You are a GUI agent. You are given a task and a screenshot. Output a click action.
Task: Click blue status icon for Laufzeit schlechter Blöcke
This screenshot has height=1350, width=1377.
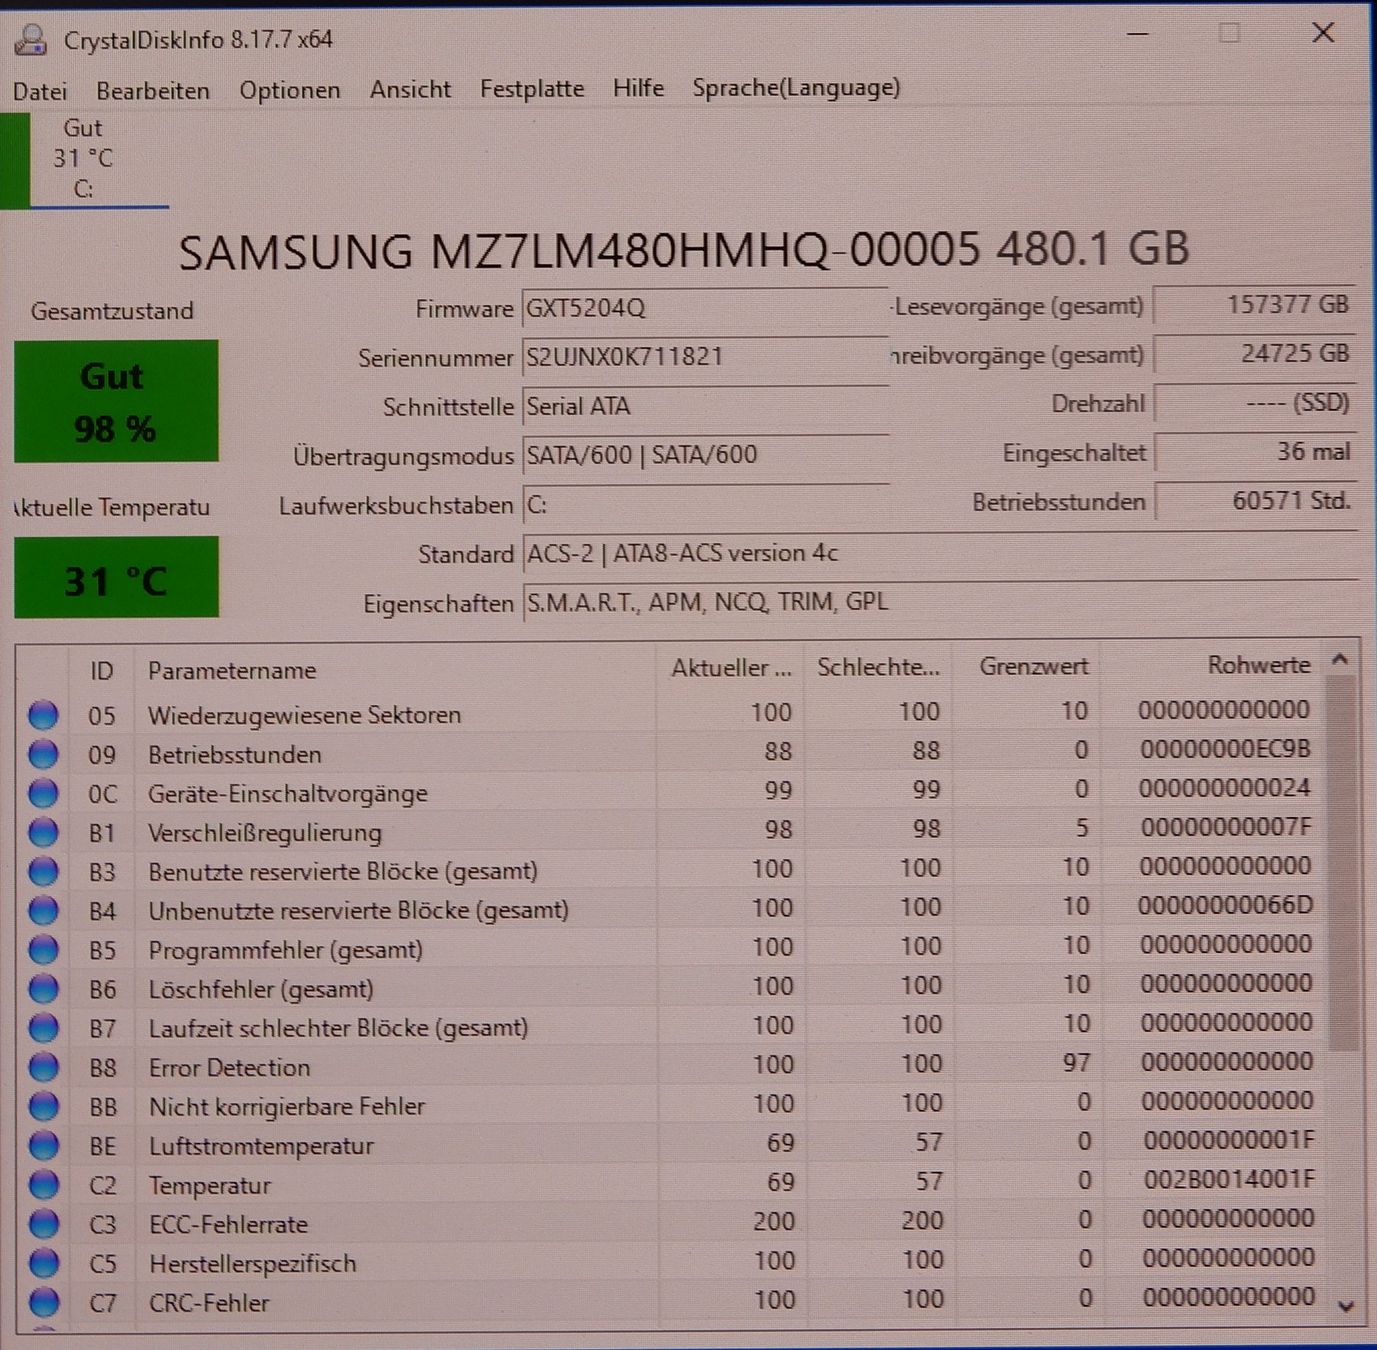43,1028
